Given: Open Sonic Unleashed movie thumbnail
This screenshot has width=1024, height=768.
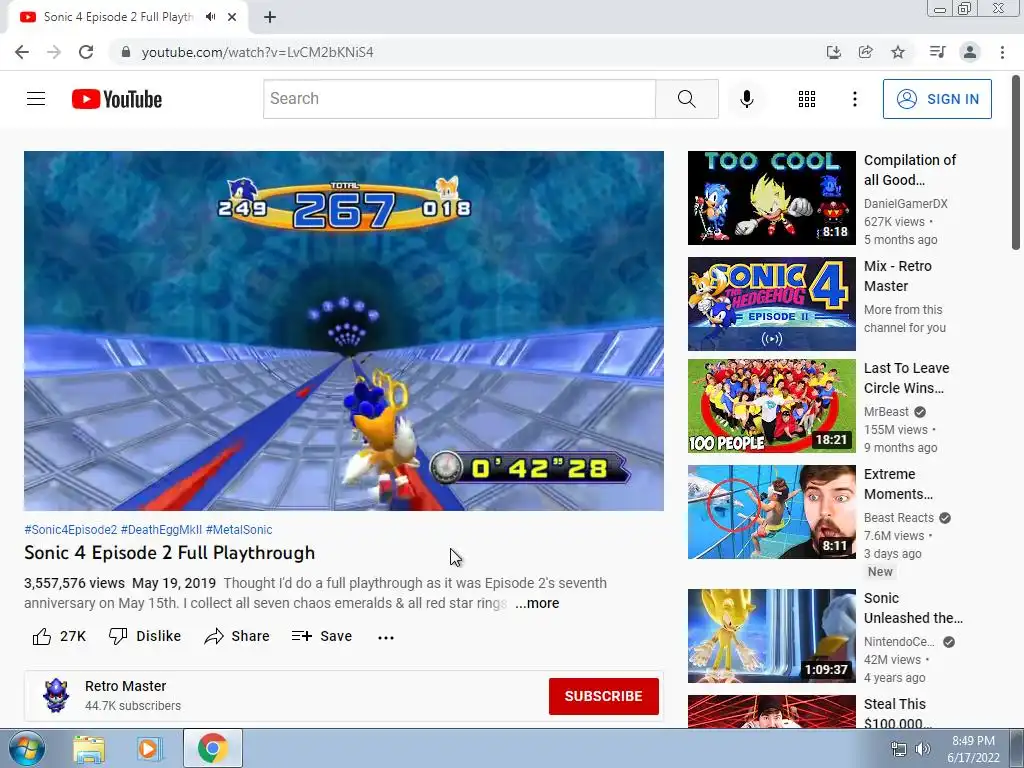Looking at the screenshot, I should [771, 636].
